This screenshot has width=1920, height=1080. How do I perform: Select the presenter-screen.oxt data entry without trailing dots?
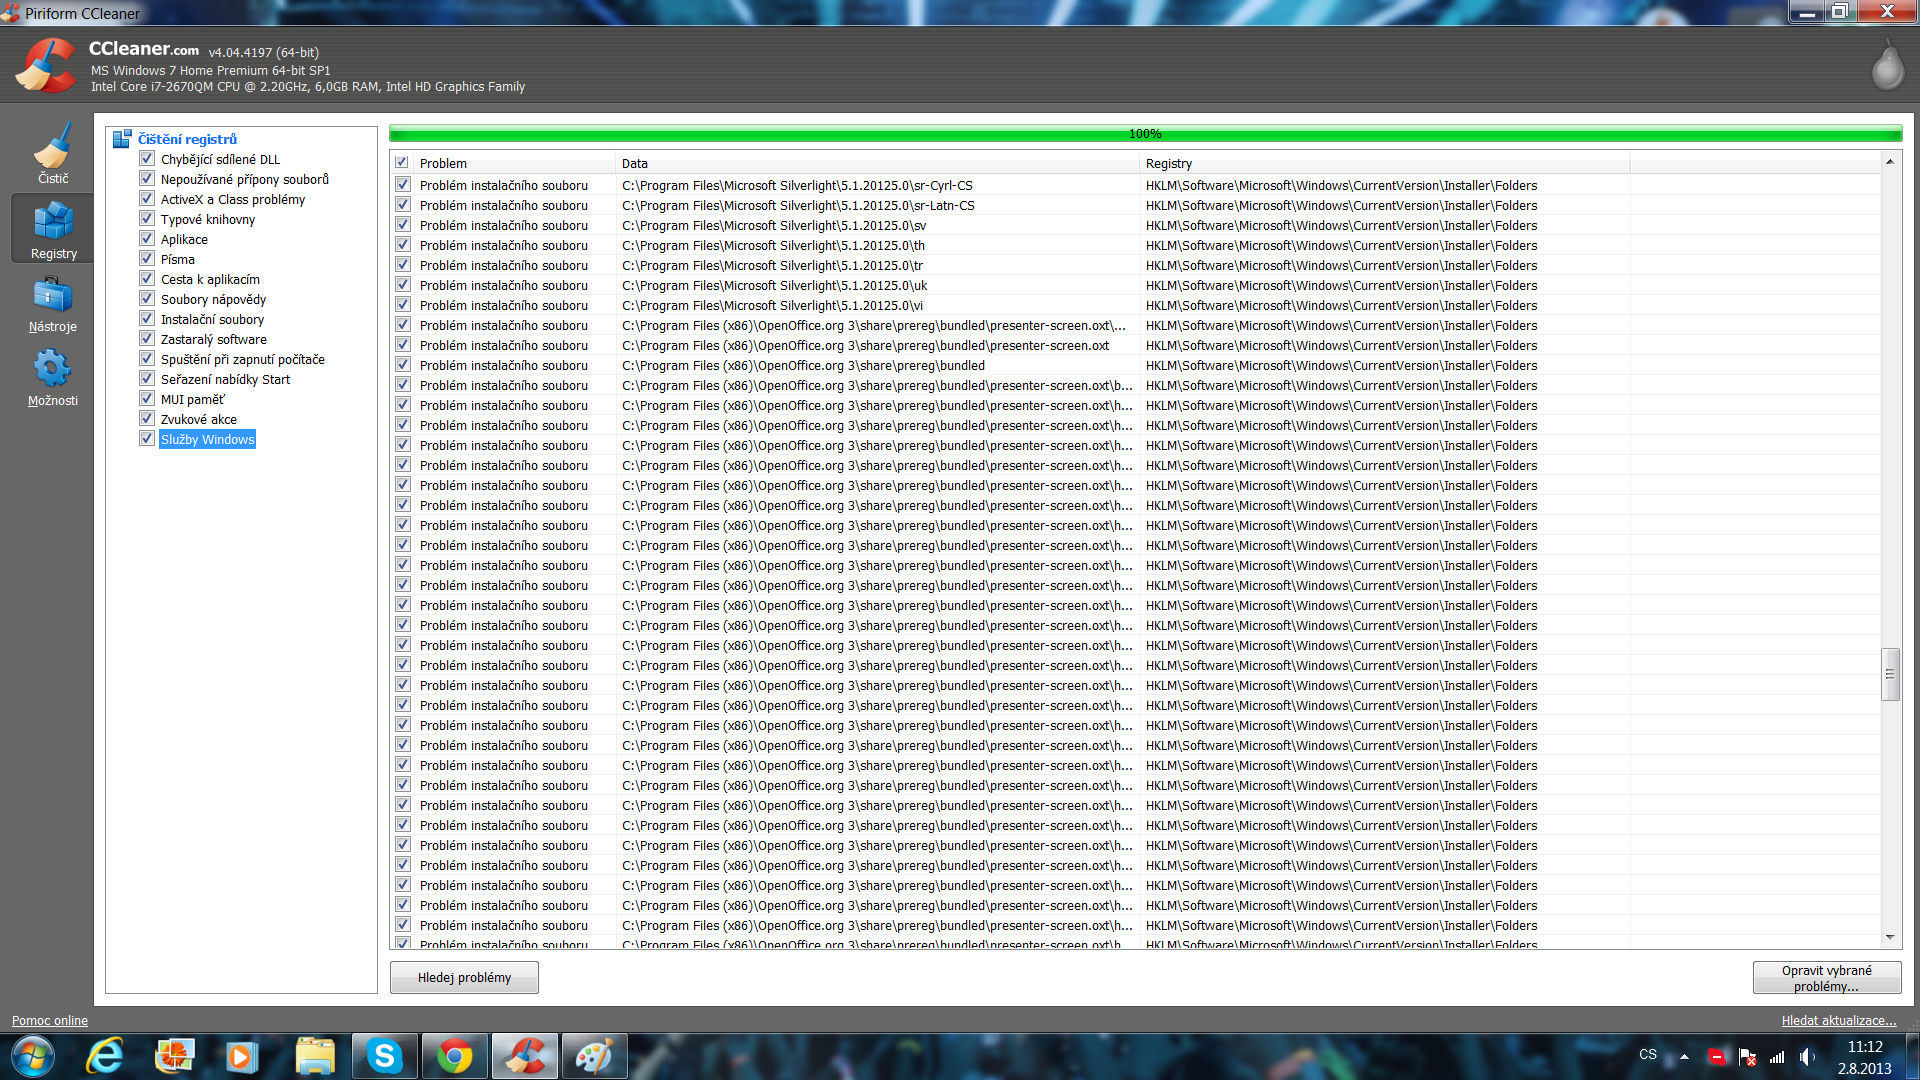tap(865, 345)
